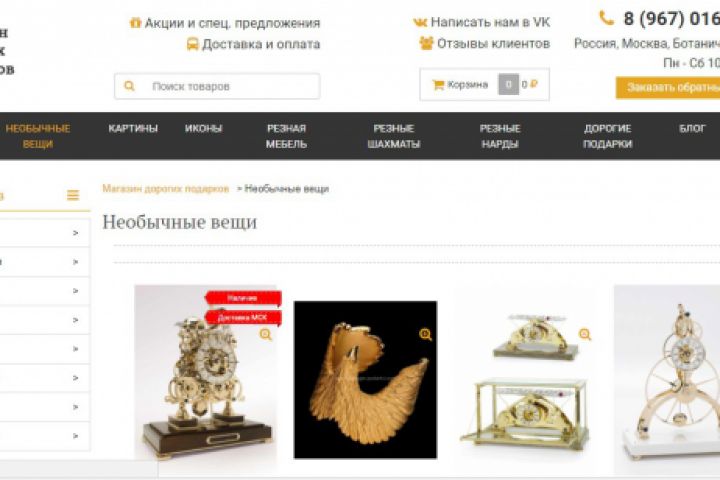Expand the last sidebar category arrow
This screenshot has height=480, width=720.
tap(75, 435)
